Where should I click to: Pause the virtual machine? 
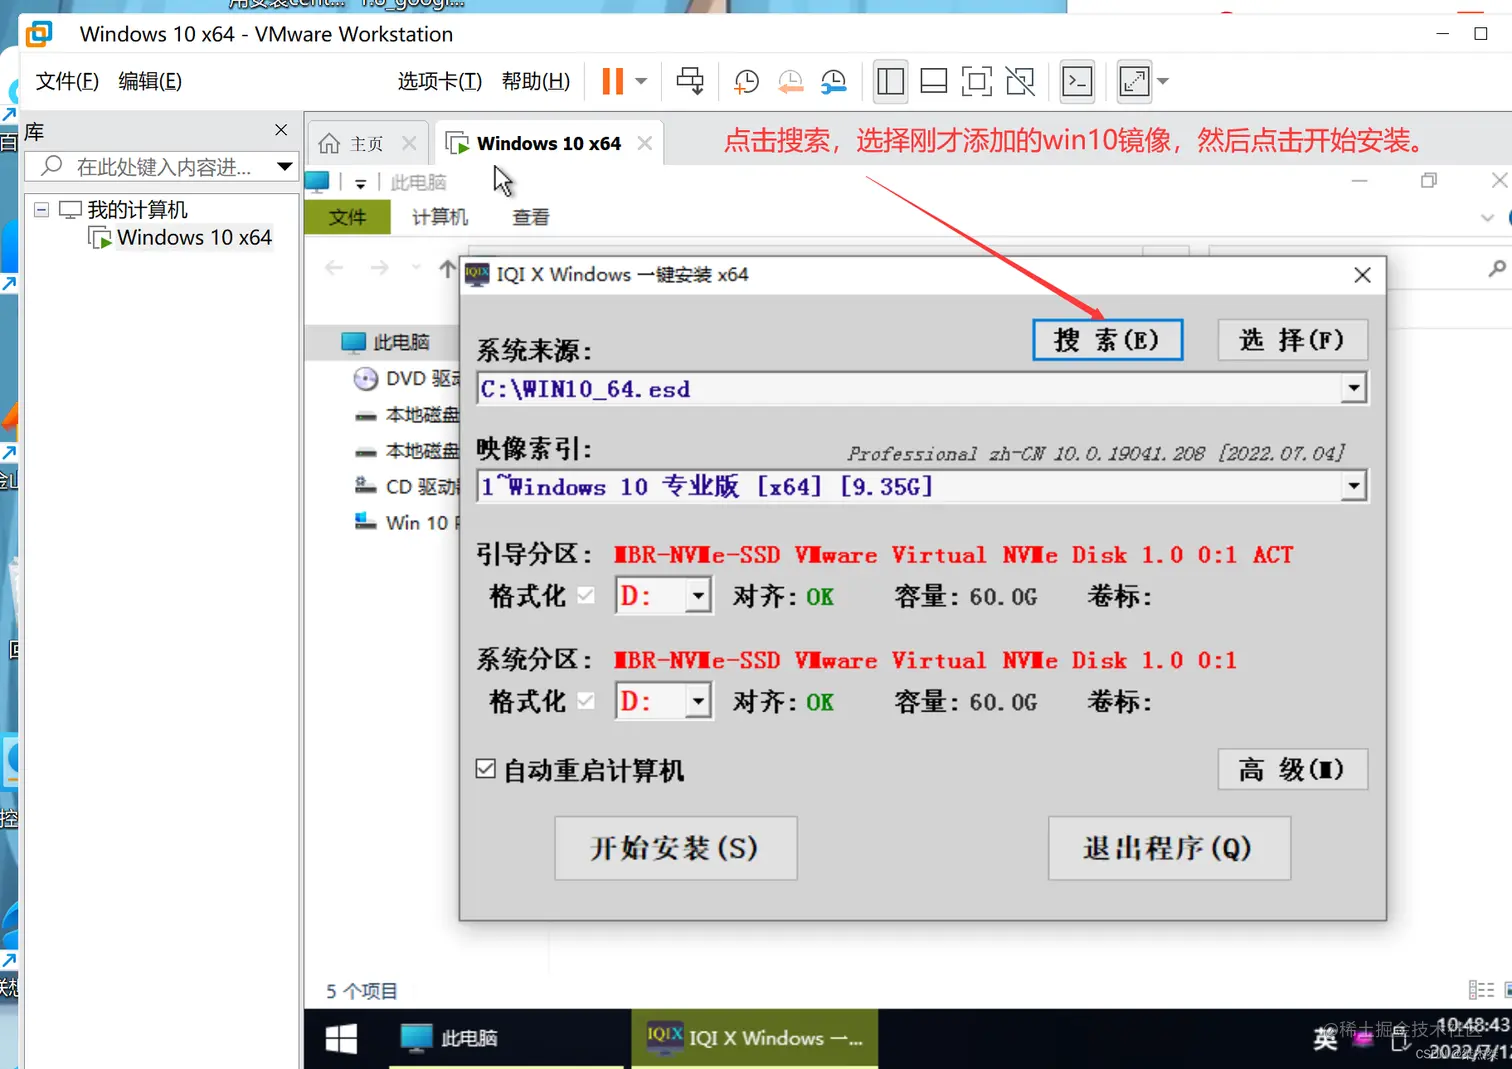[613, 81]
